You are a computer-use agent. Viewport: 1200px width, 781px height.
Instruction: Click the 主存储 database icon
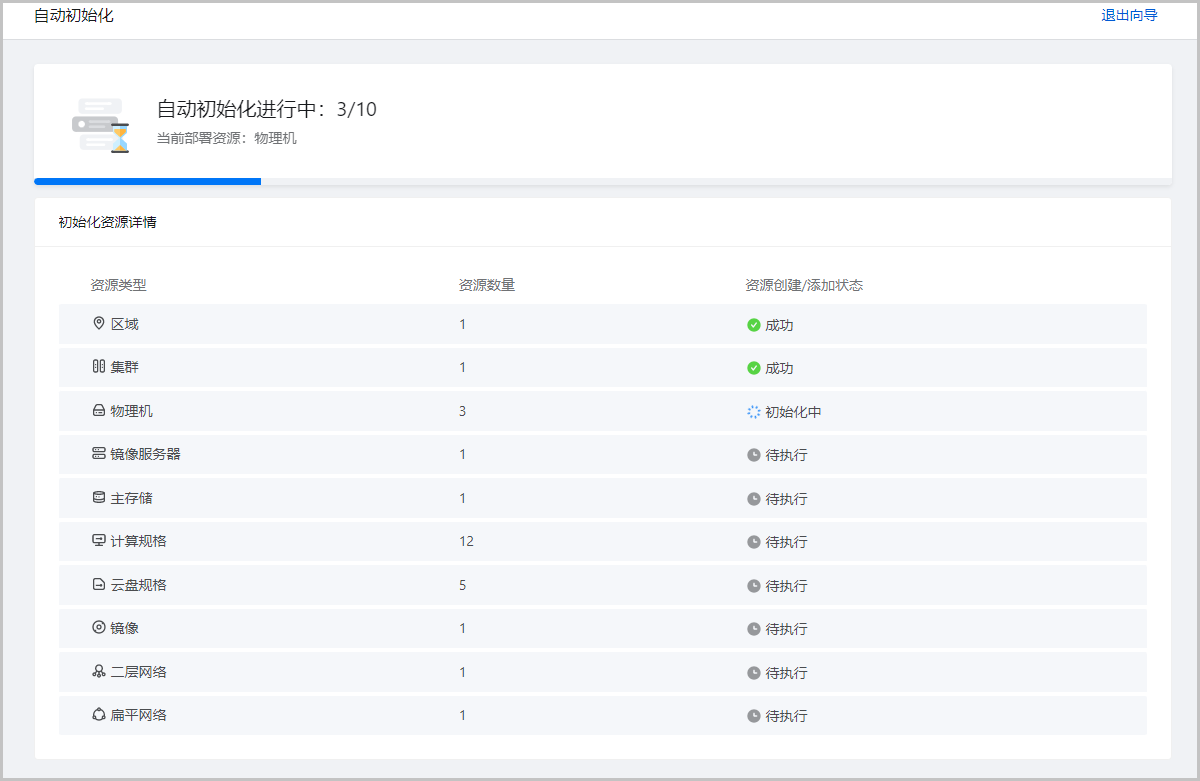[98, 498]
